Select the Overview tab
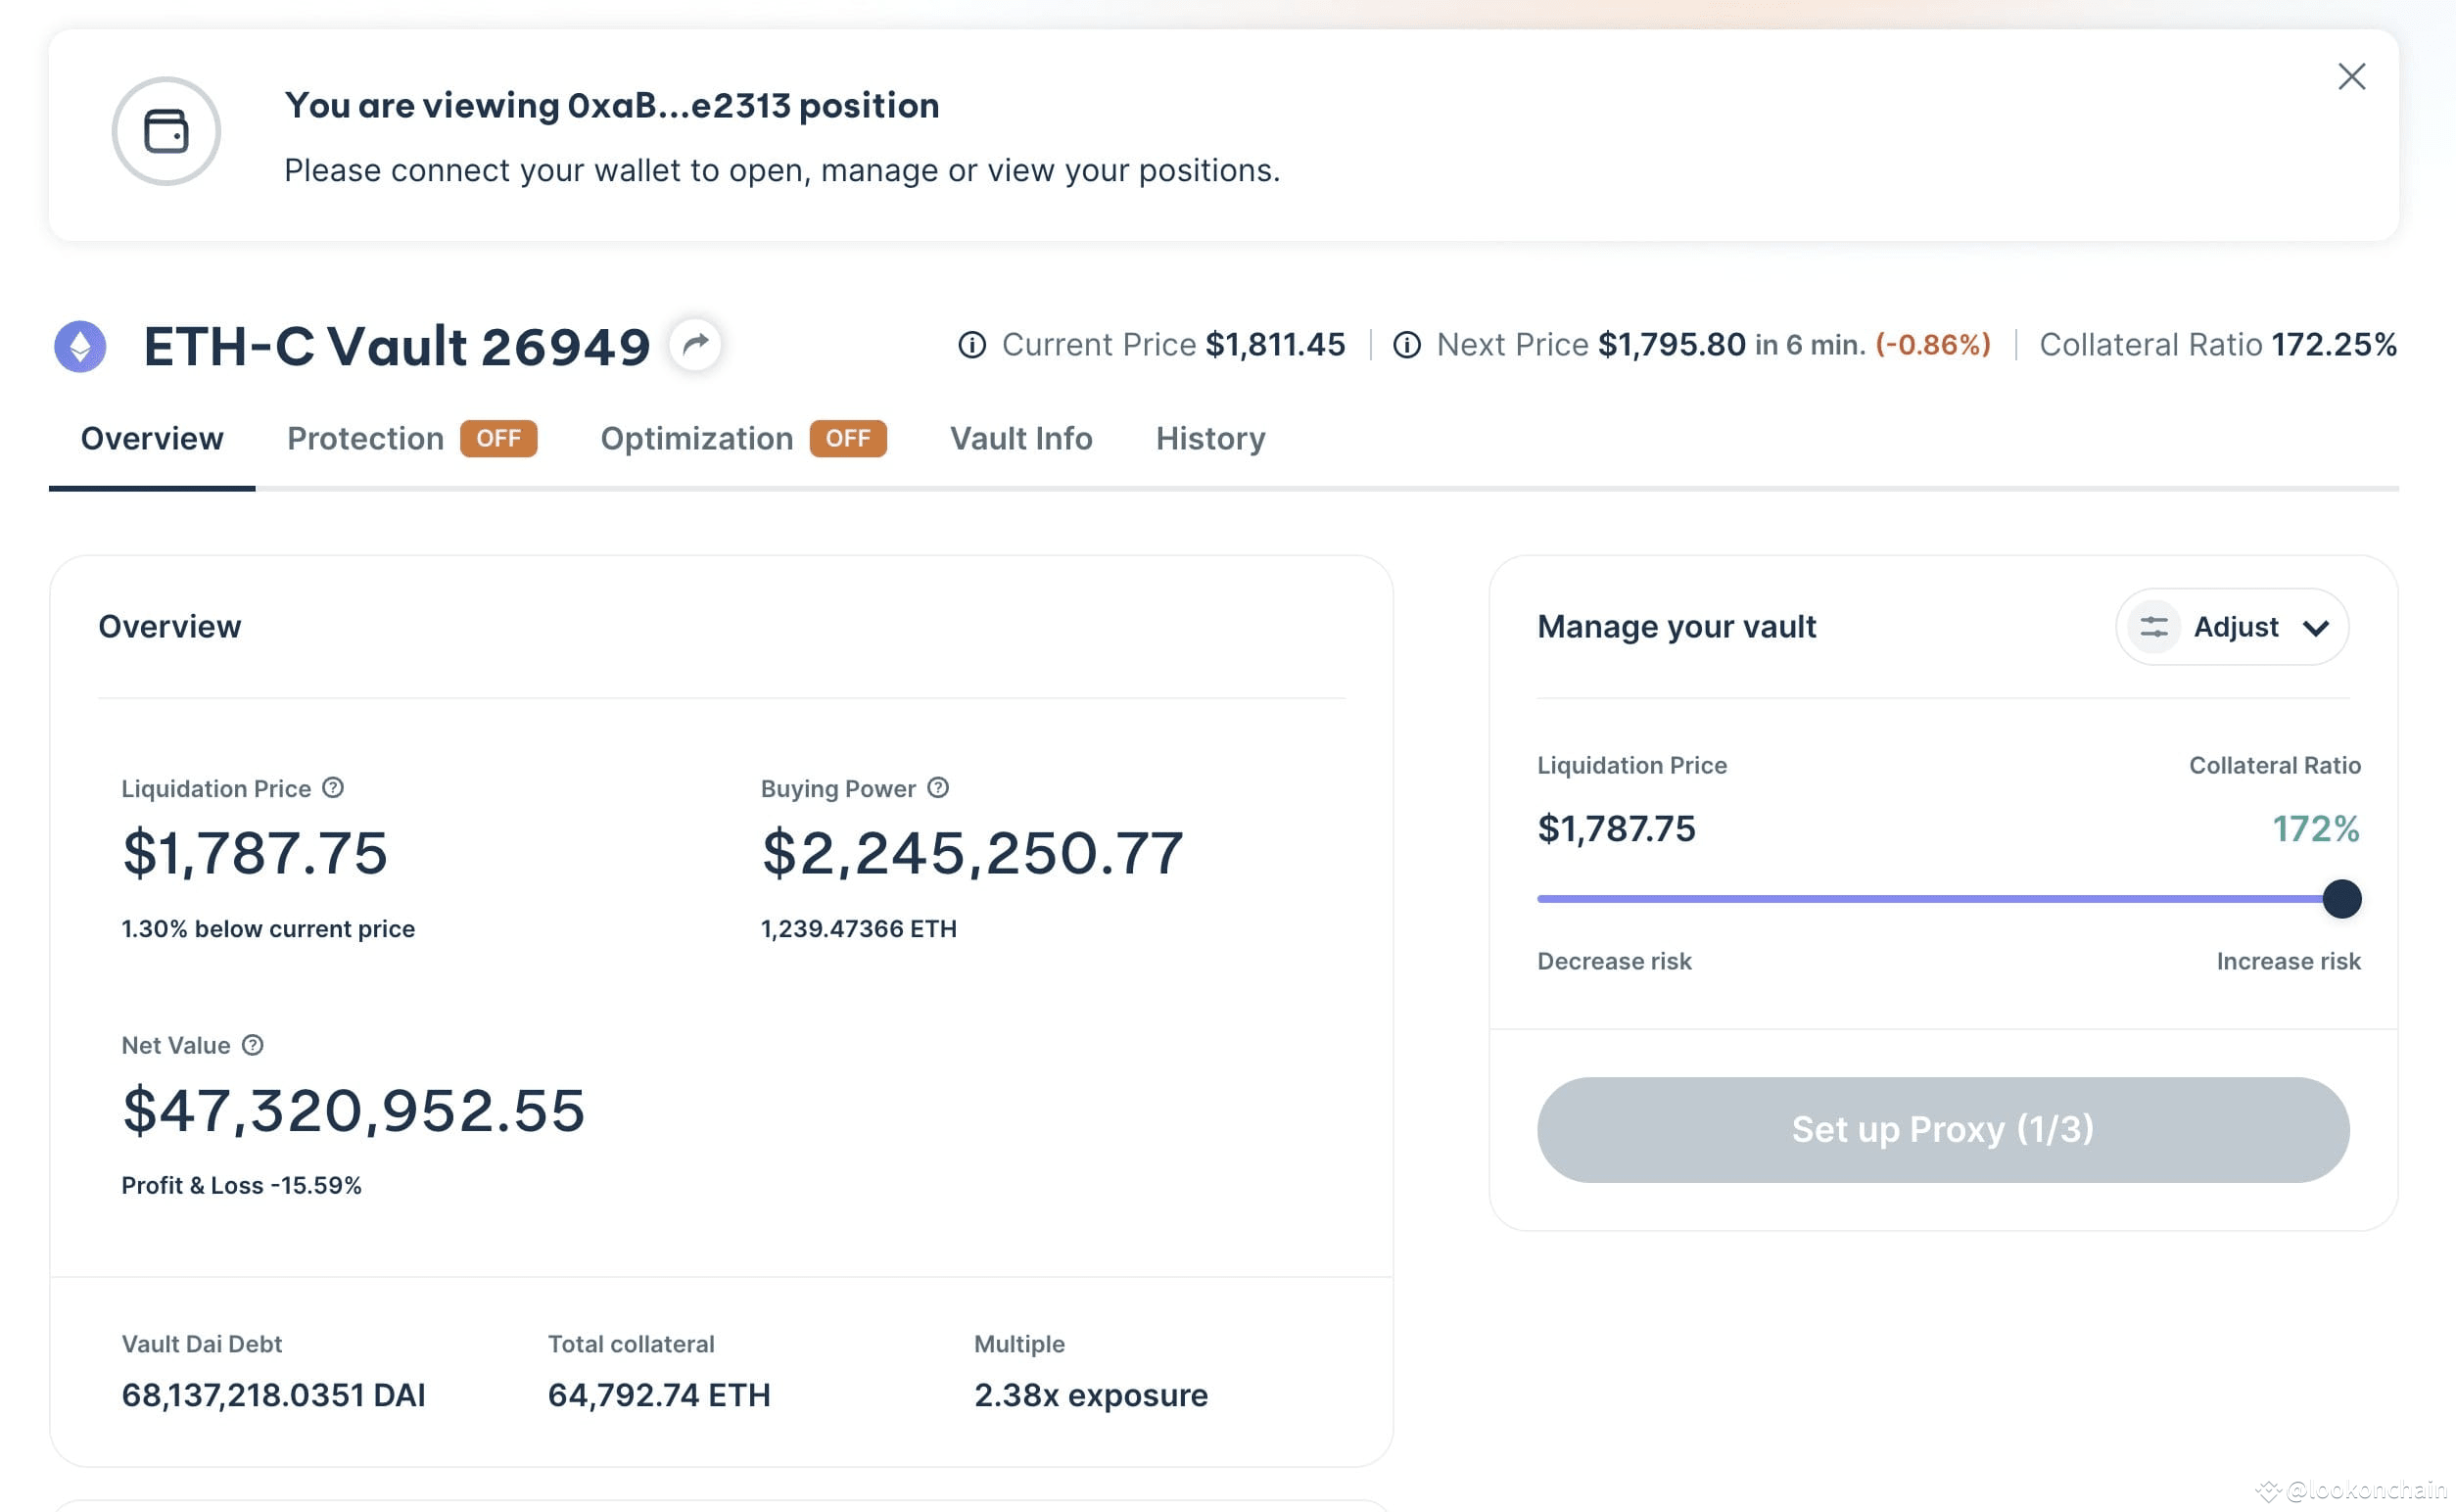The image size is (2456, 1512). [152, 438]
